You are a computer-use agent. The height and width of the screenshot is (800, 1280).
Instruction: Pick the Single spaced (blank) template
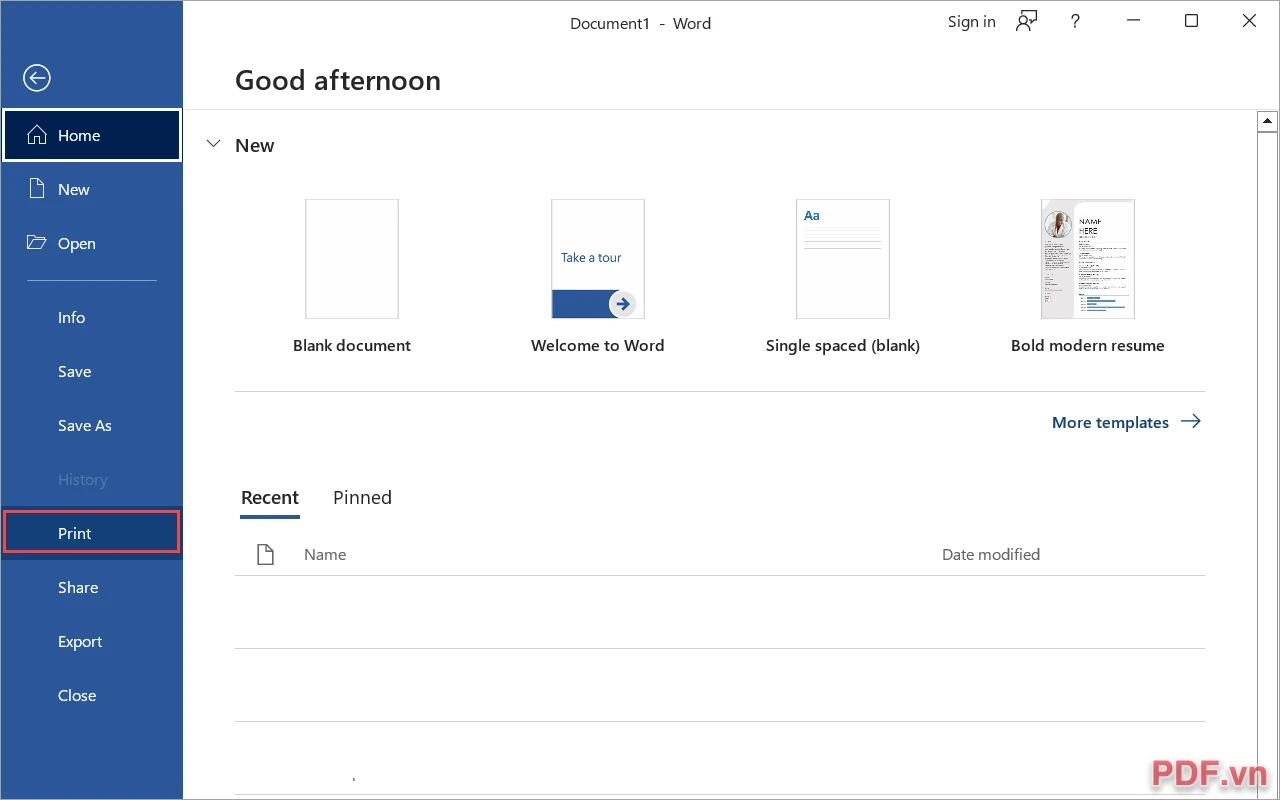coord(843,277)
